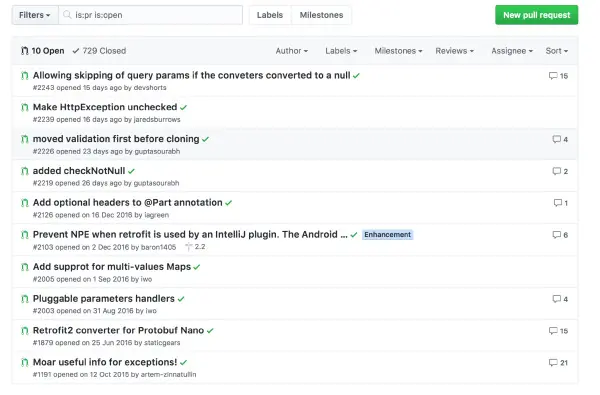
Task: Open author baron1405's pull requests
Action: point(158,247)
